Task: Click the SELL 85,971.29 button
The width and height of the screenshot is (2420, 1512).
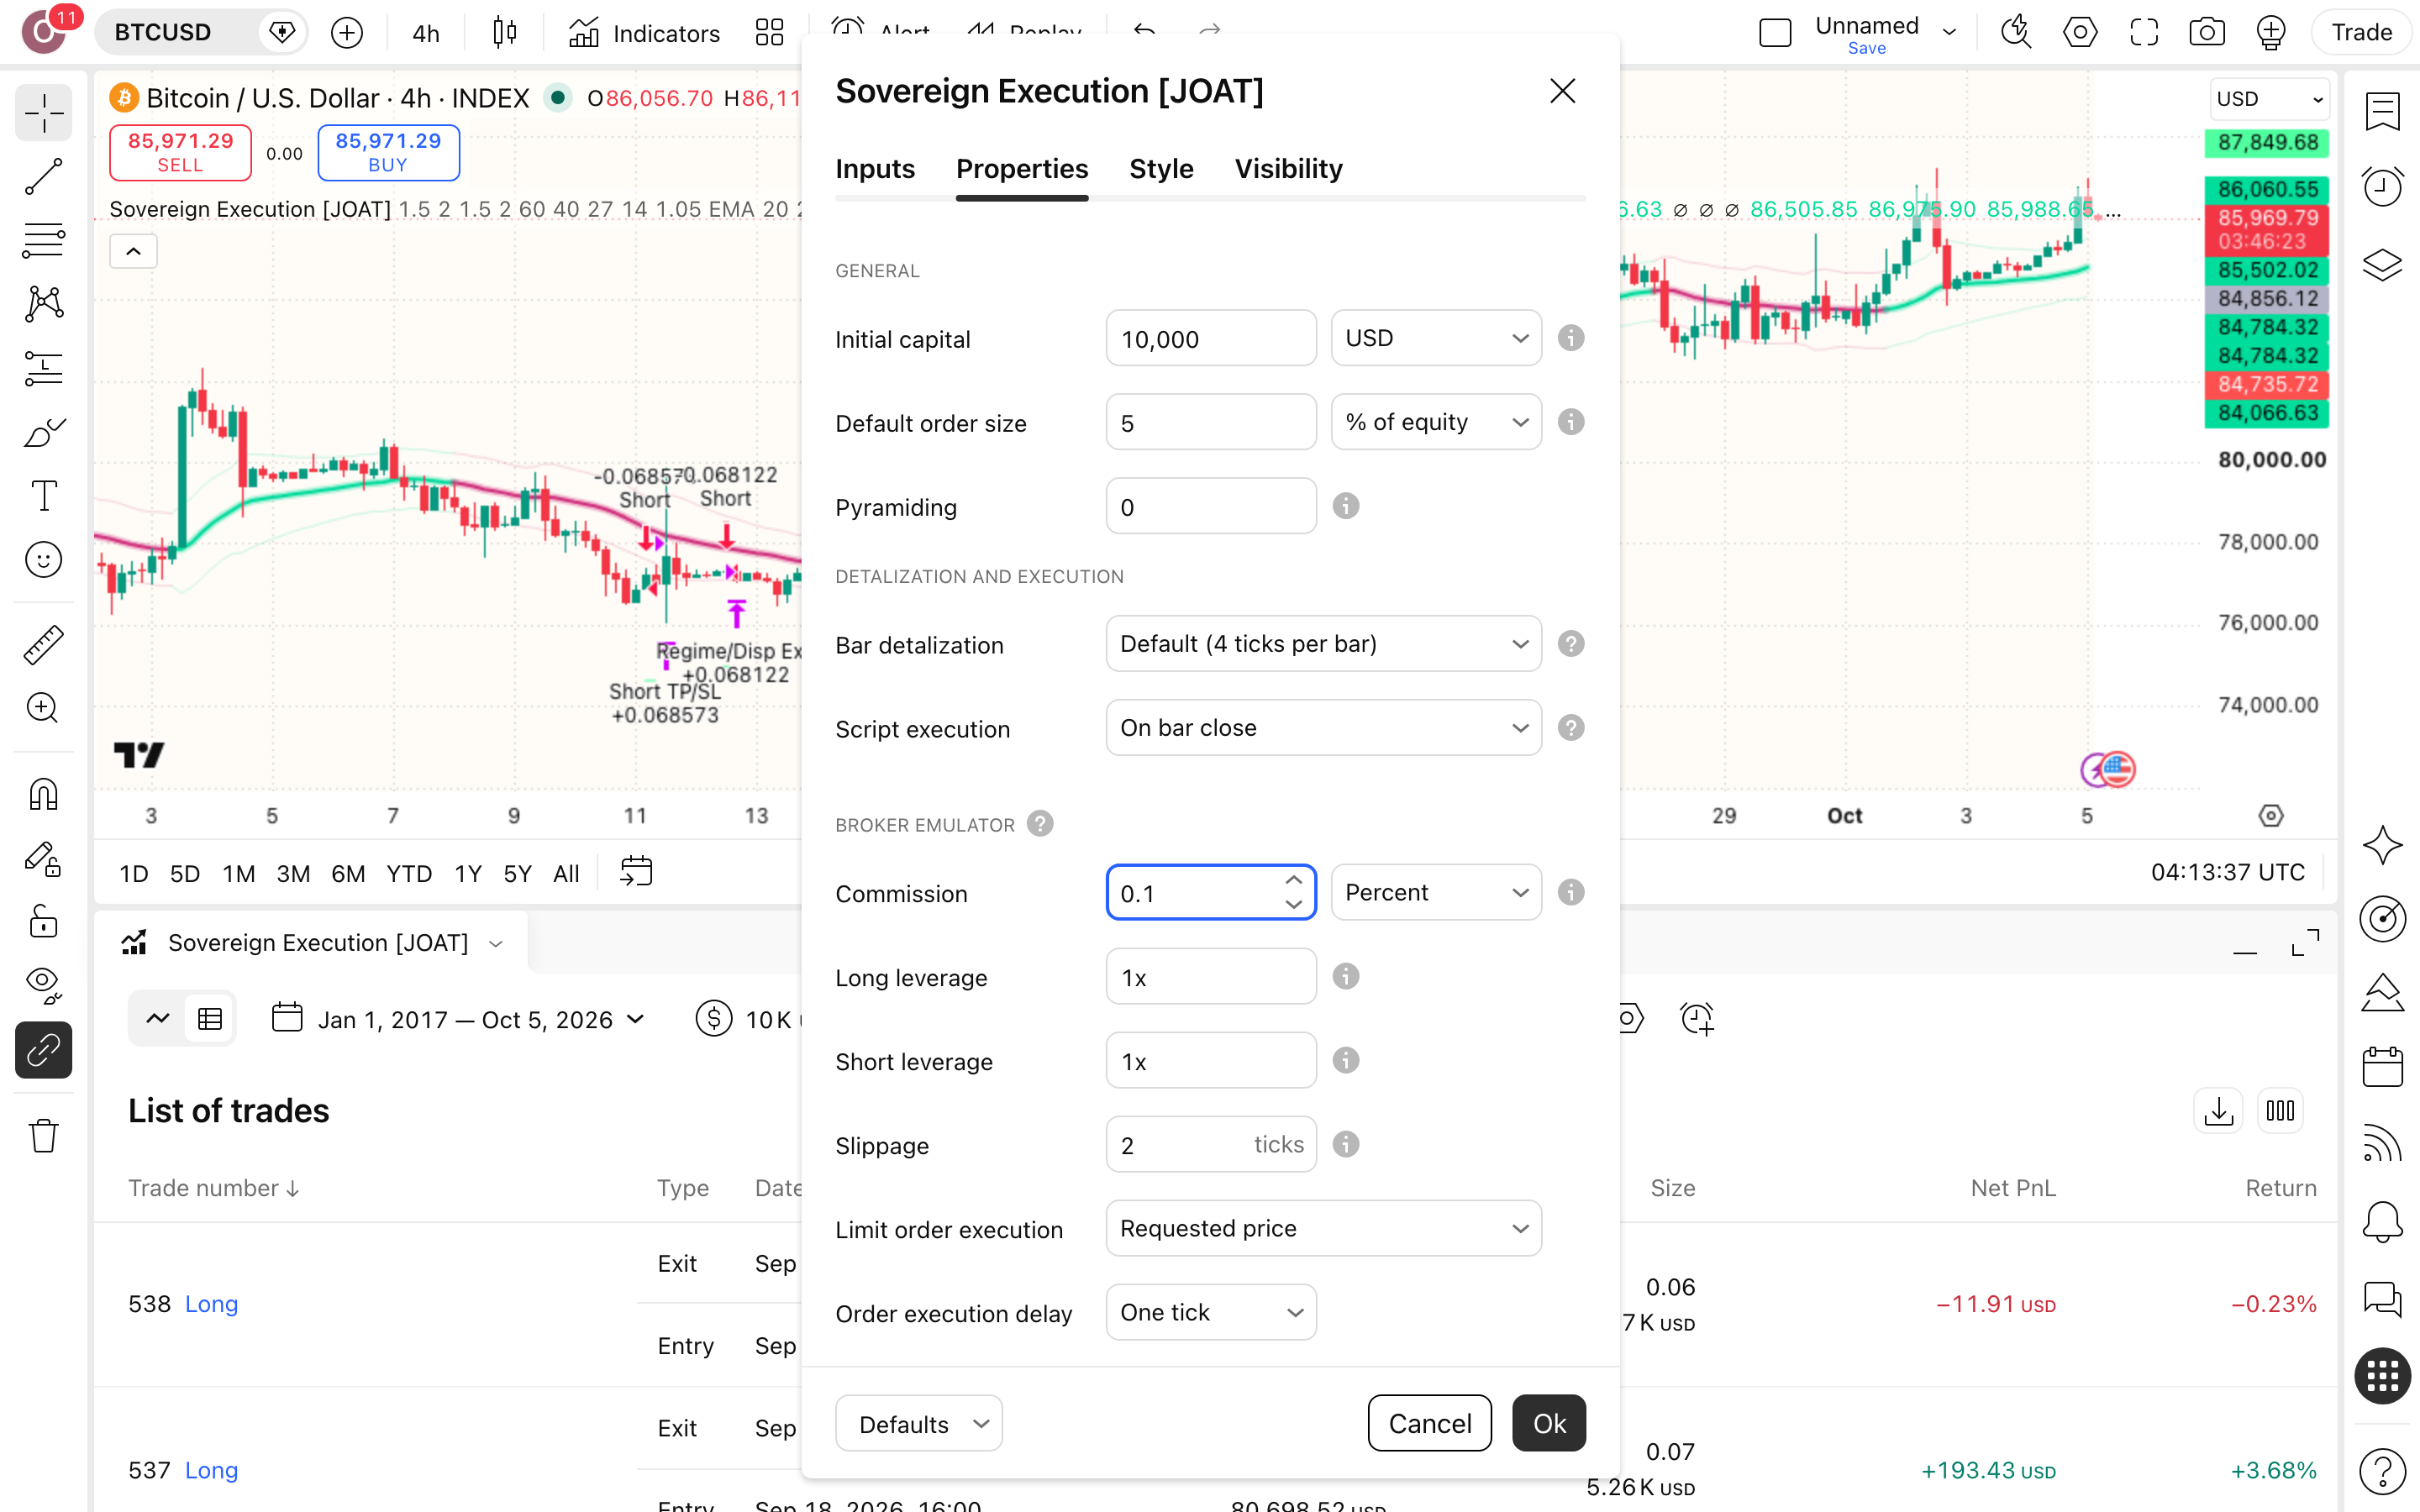Action: [x=180, y=152]
